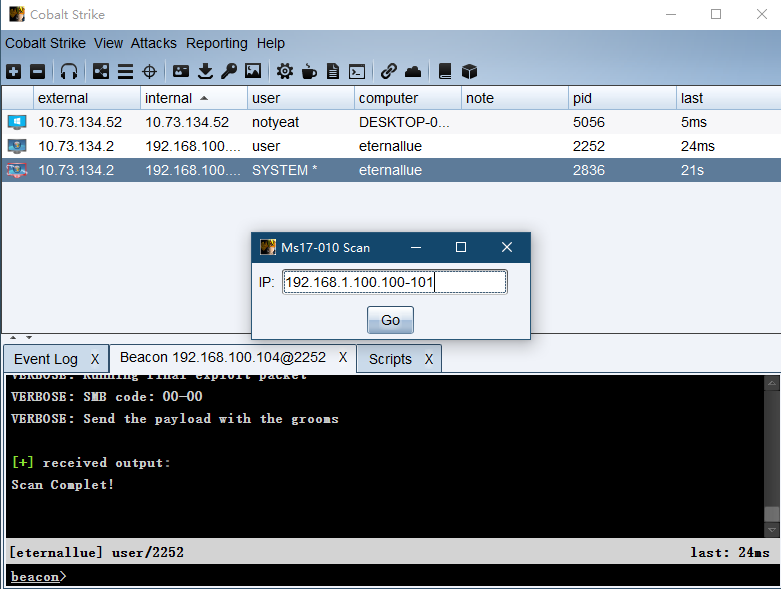Generate Windows executable via the gear icon
Image resolution: width=781 pixels, height=589 pixels.
pos(285,72)
